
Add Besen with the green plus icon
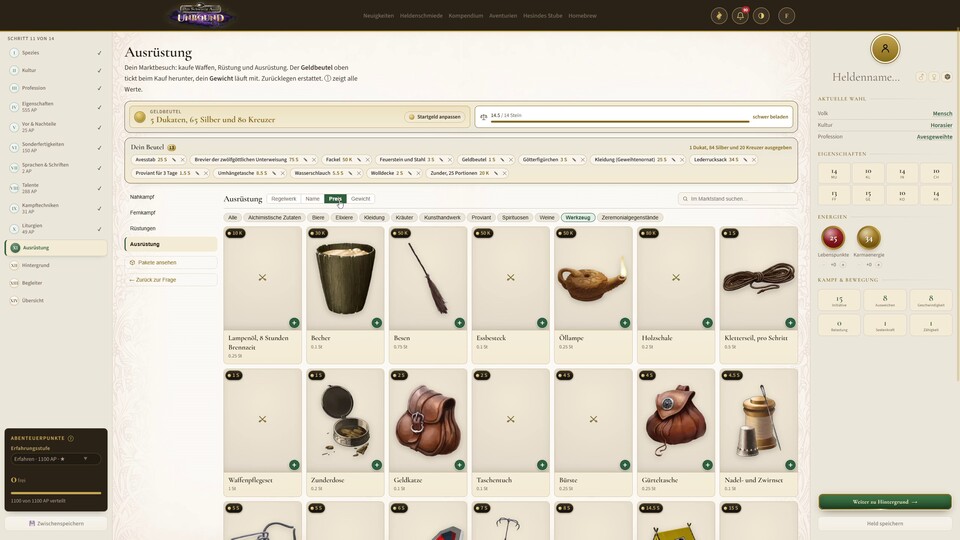(459, 323)
